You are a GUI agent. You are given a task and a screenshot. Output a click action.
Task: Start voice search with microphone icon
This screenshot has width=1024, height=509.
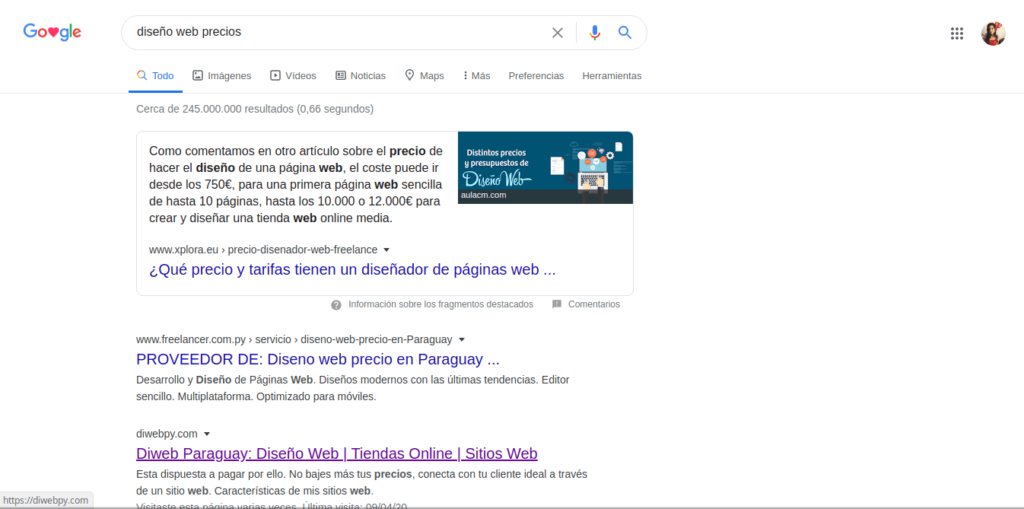coord(594,33)
